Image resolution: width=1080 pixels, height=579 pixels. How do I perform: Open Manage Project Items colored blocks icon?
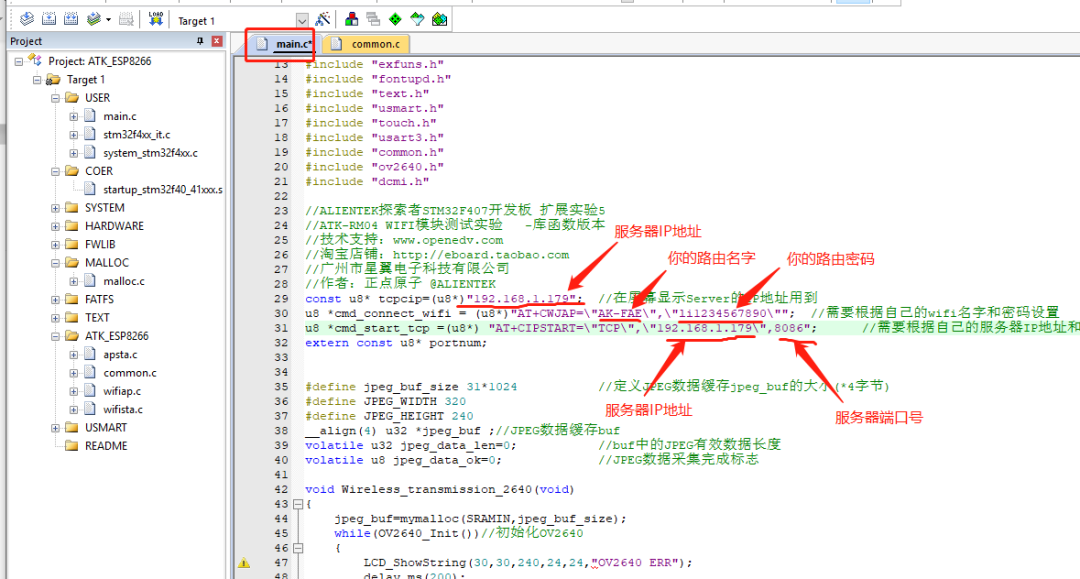(x=351, y=20)
